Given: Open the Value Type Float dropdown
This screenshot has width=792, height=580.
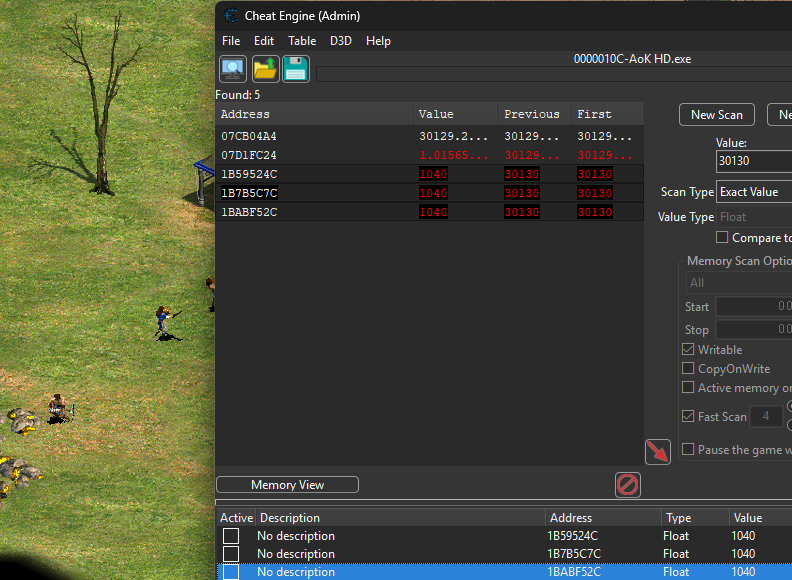Looking at the screenshot, I should (754, 217).
